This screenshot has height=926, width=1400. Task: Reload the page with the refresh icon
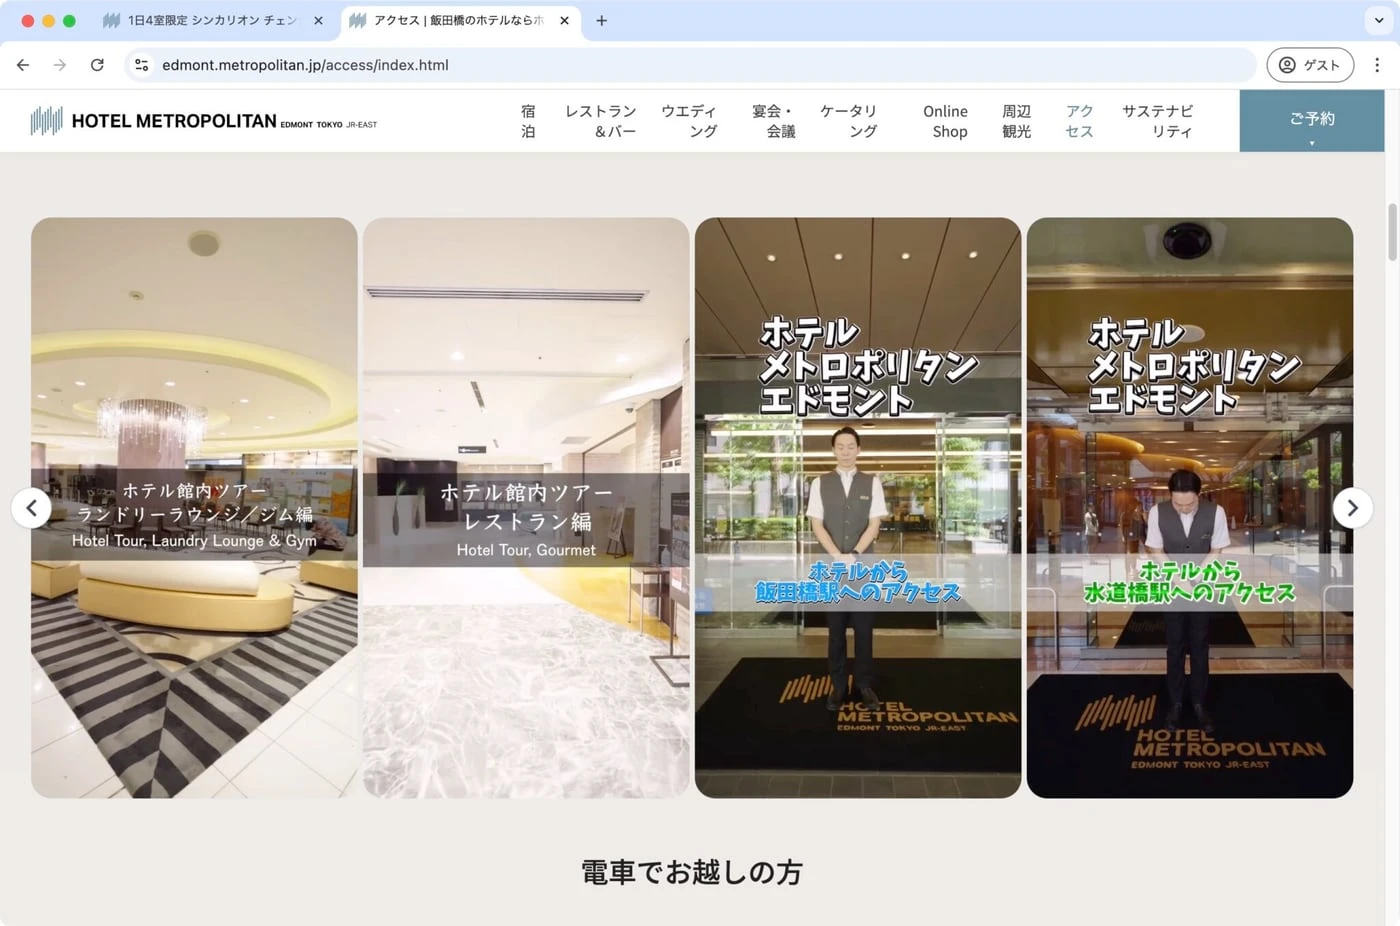(x=97, y=65)
